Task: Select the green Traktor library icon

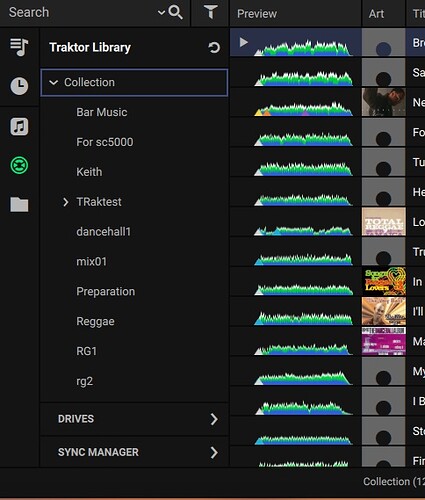Action: pyautogui.click(x=19, y=165)
